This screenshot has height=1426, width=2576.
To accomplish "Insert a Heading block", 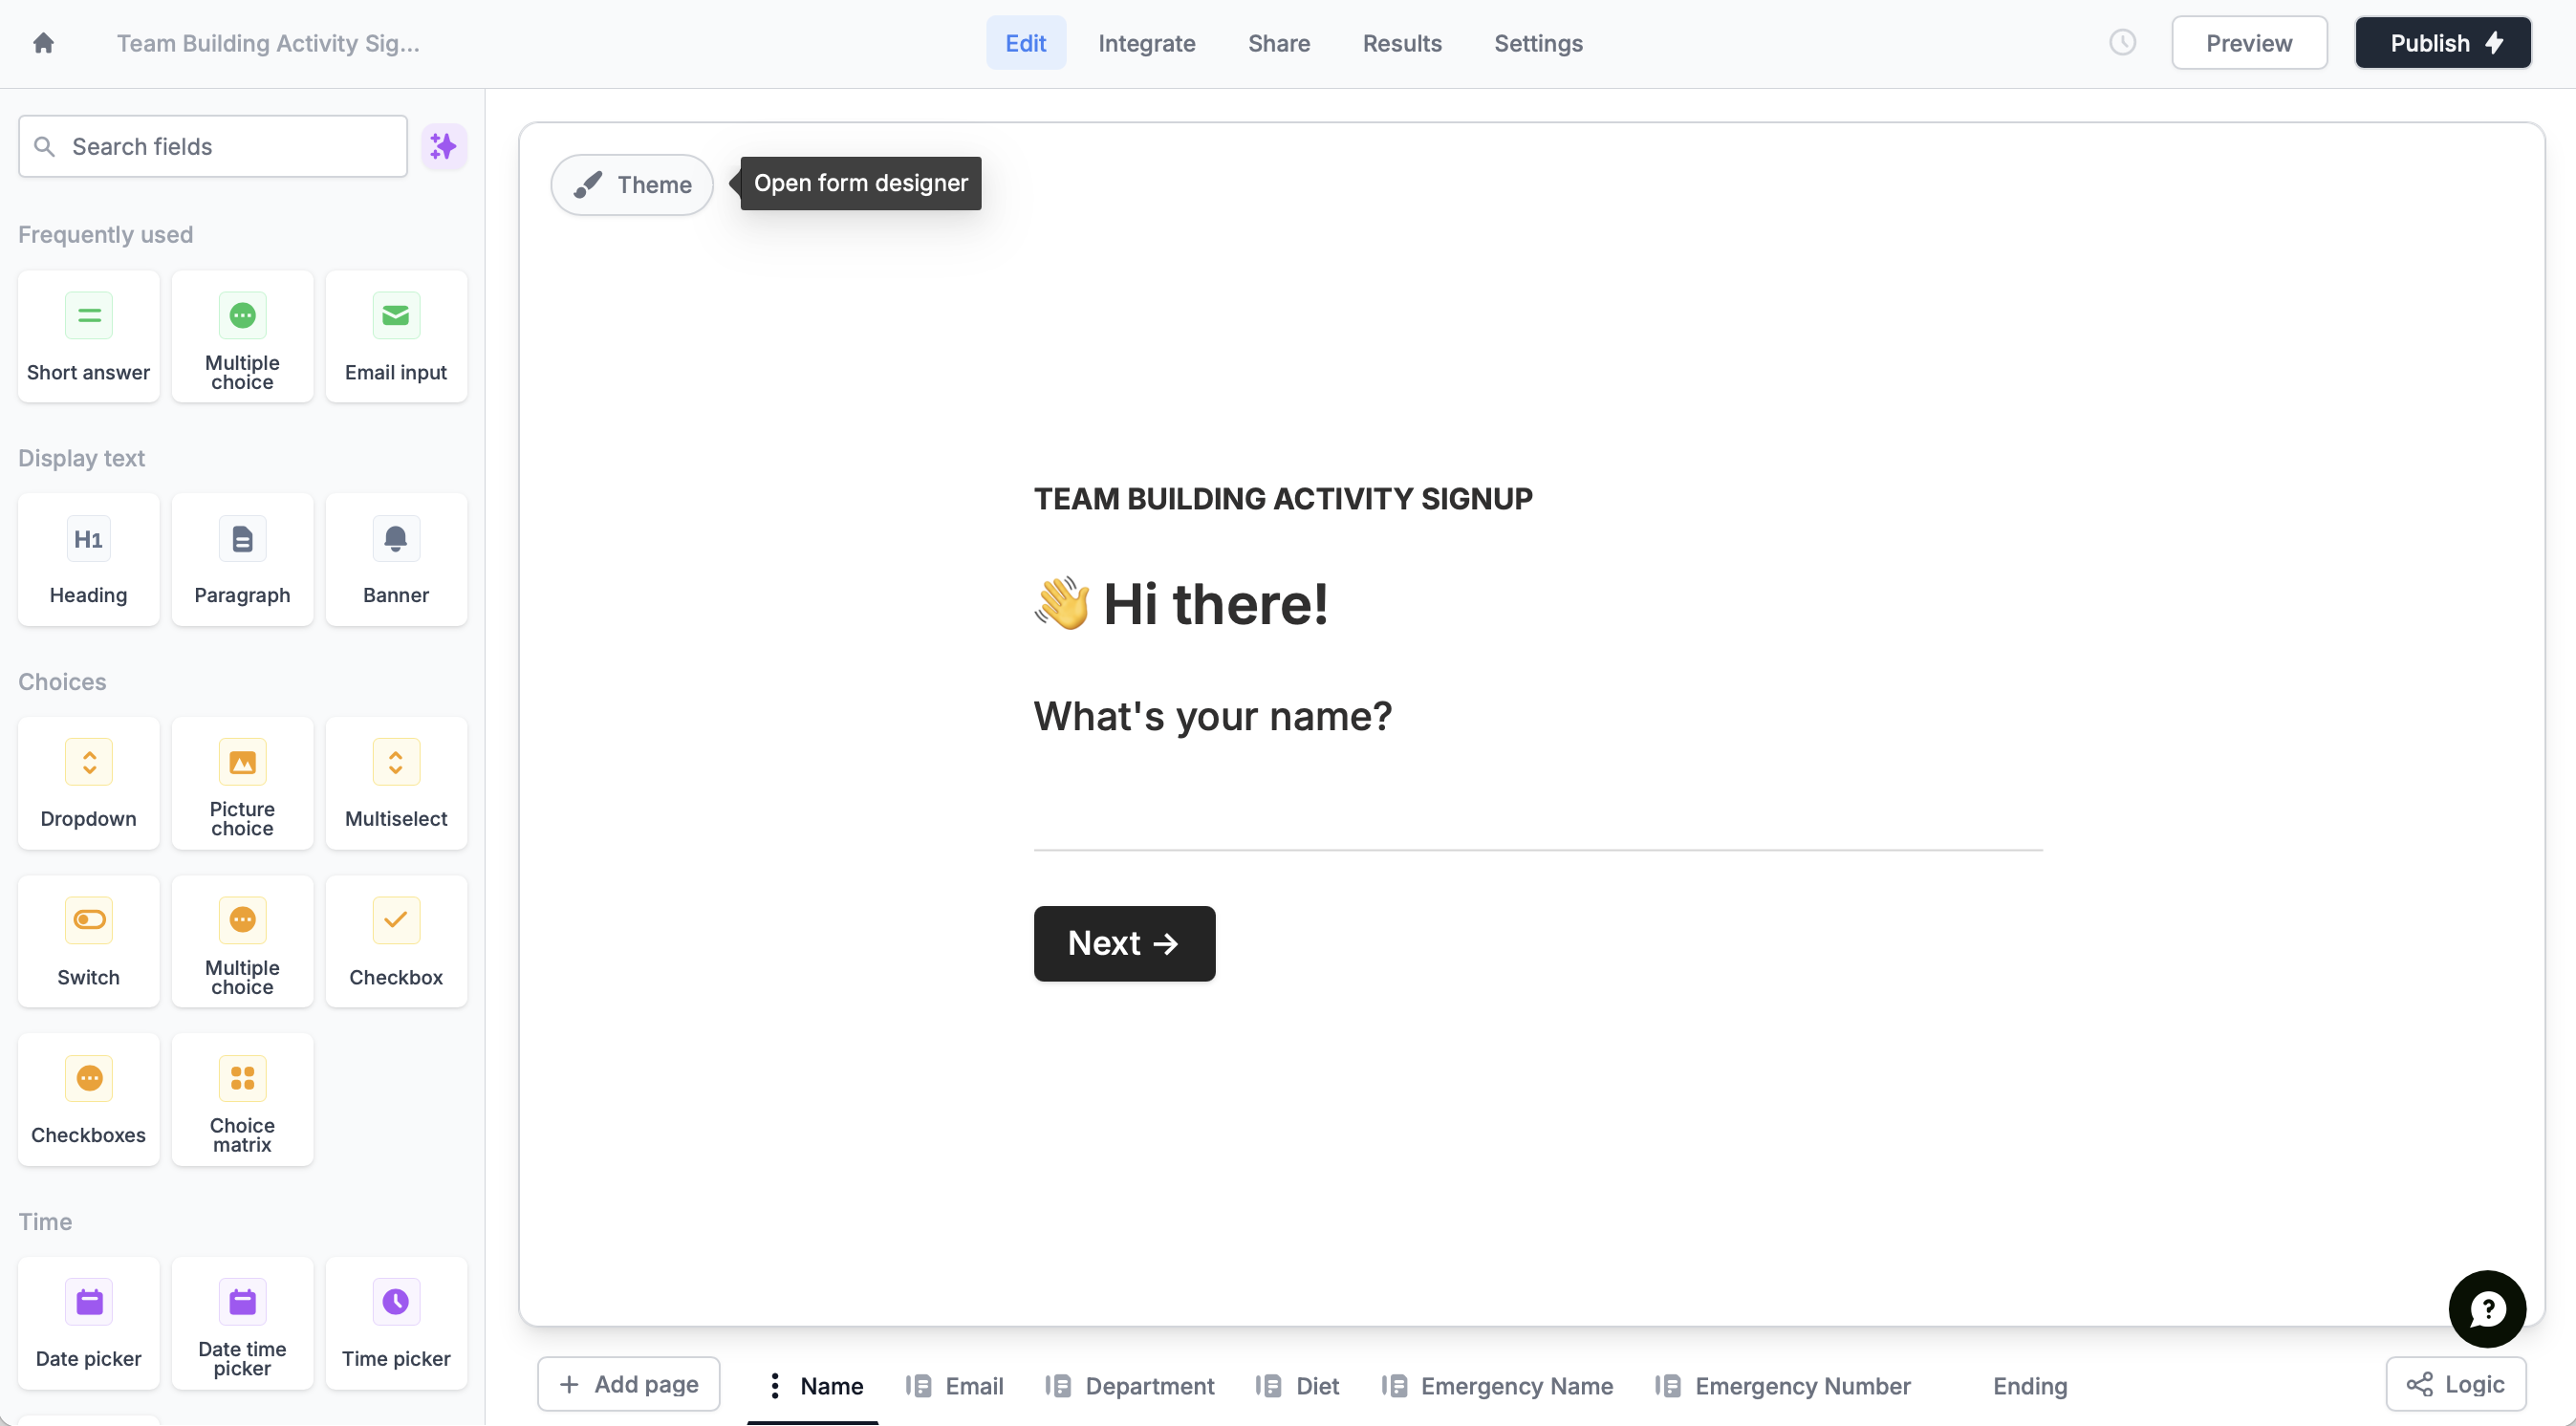I will [88, 560].
